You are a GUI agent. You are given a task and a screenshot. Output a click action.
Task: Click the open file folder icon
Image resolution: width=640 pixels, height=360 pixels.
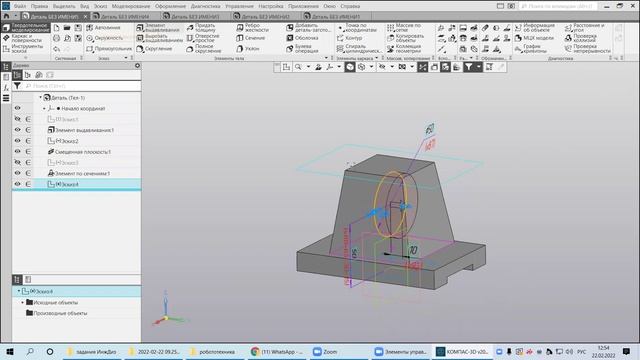[67, 28]
